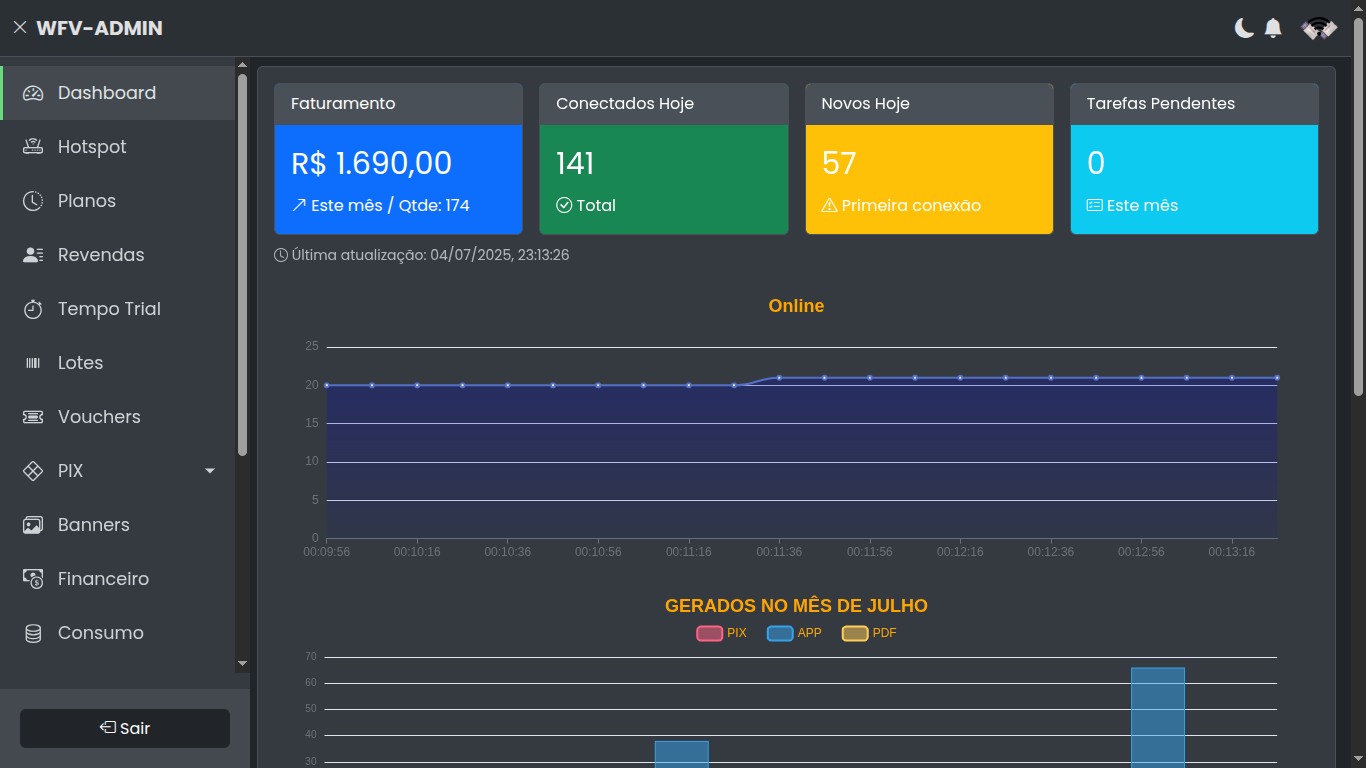The width and height of the screenshot is (1366, 768).
Task: Click the Banners image icon
Action: pos(33,524)
